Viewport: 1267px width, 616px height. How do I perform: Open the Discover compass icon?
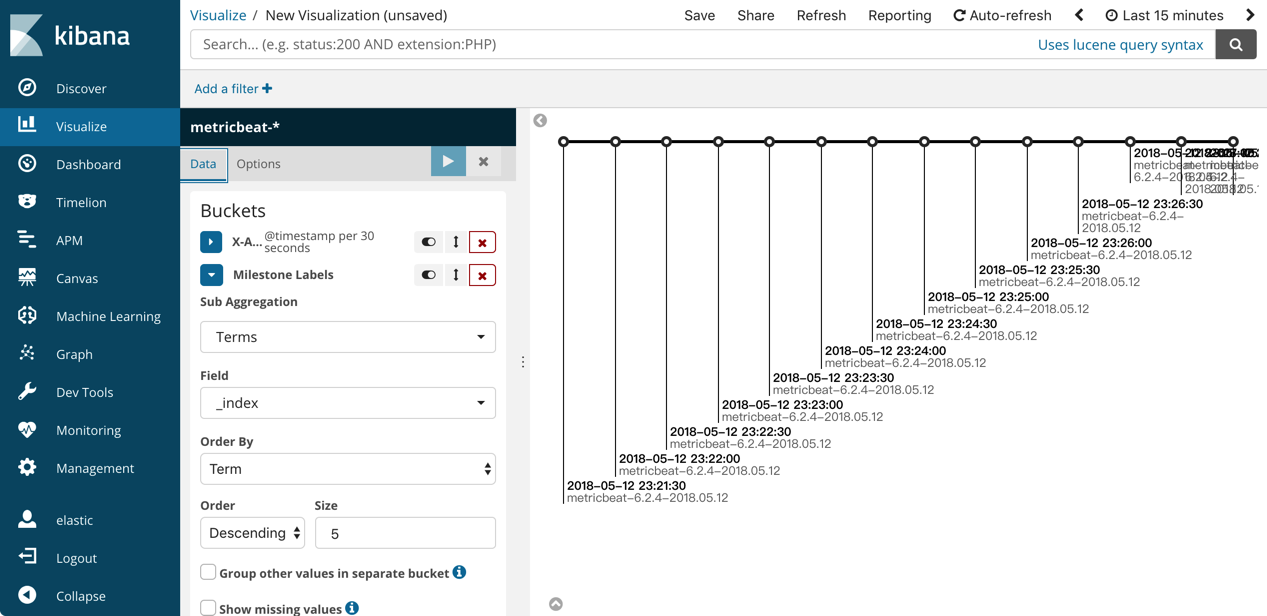pos(27,88)
